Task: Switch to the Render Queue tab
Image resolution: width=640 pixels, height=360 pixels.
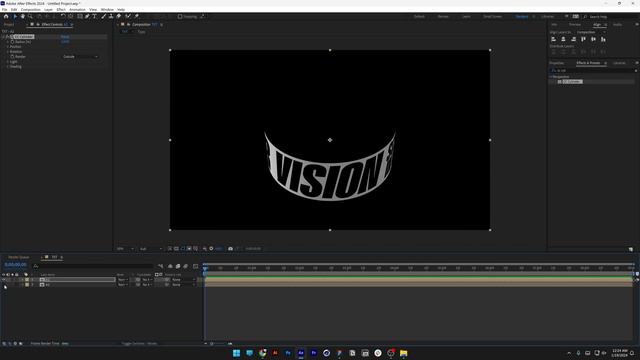Action: [x=19, y=257]
